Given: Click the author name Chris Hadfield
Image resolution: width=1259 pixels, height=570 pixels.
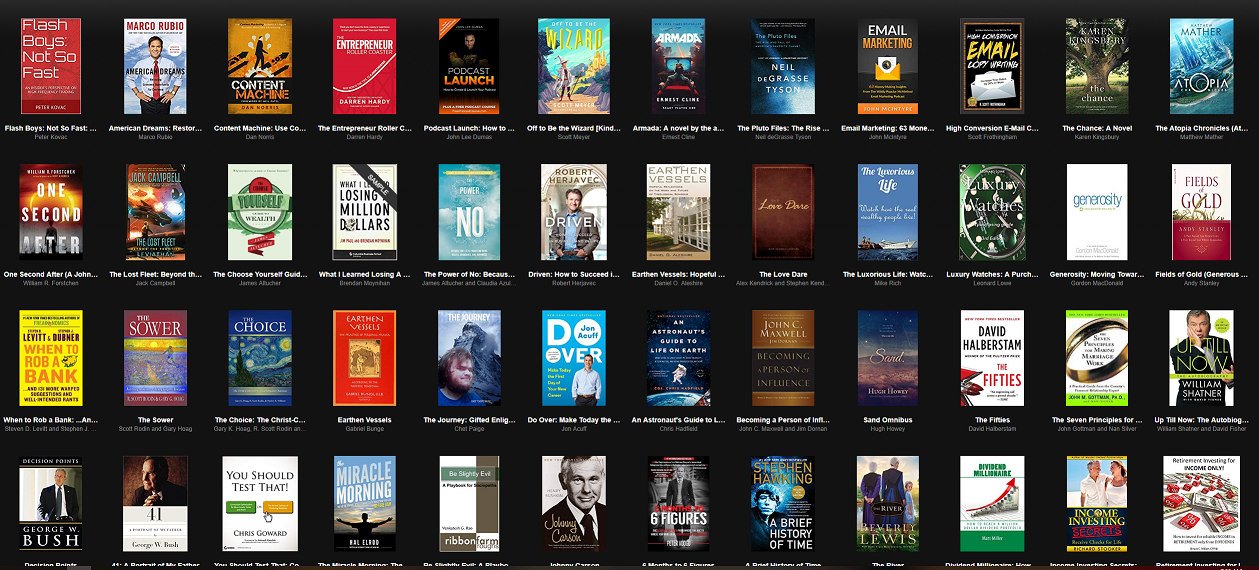Looking at the screenshot, I should (x=679, y=430).
